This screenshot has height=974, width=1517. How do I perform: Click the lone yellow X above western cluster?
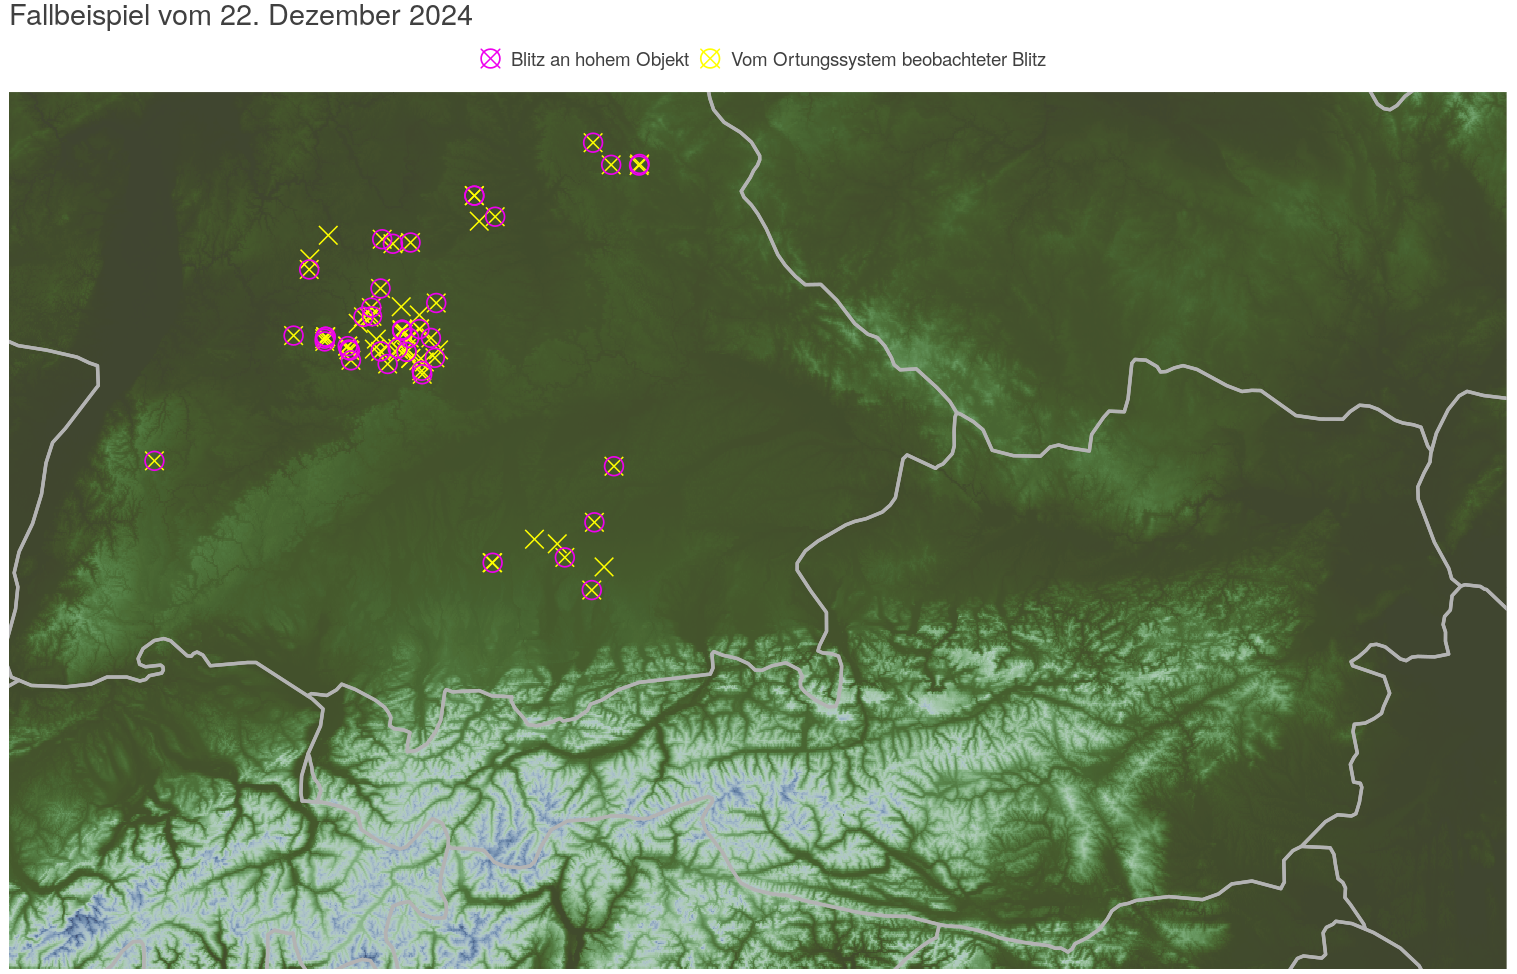coord(328,235)
